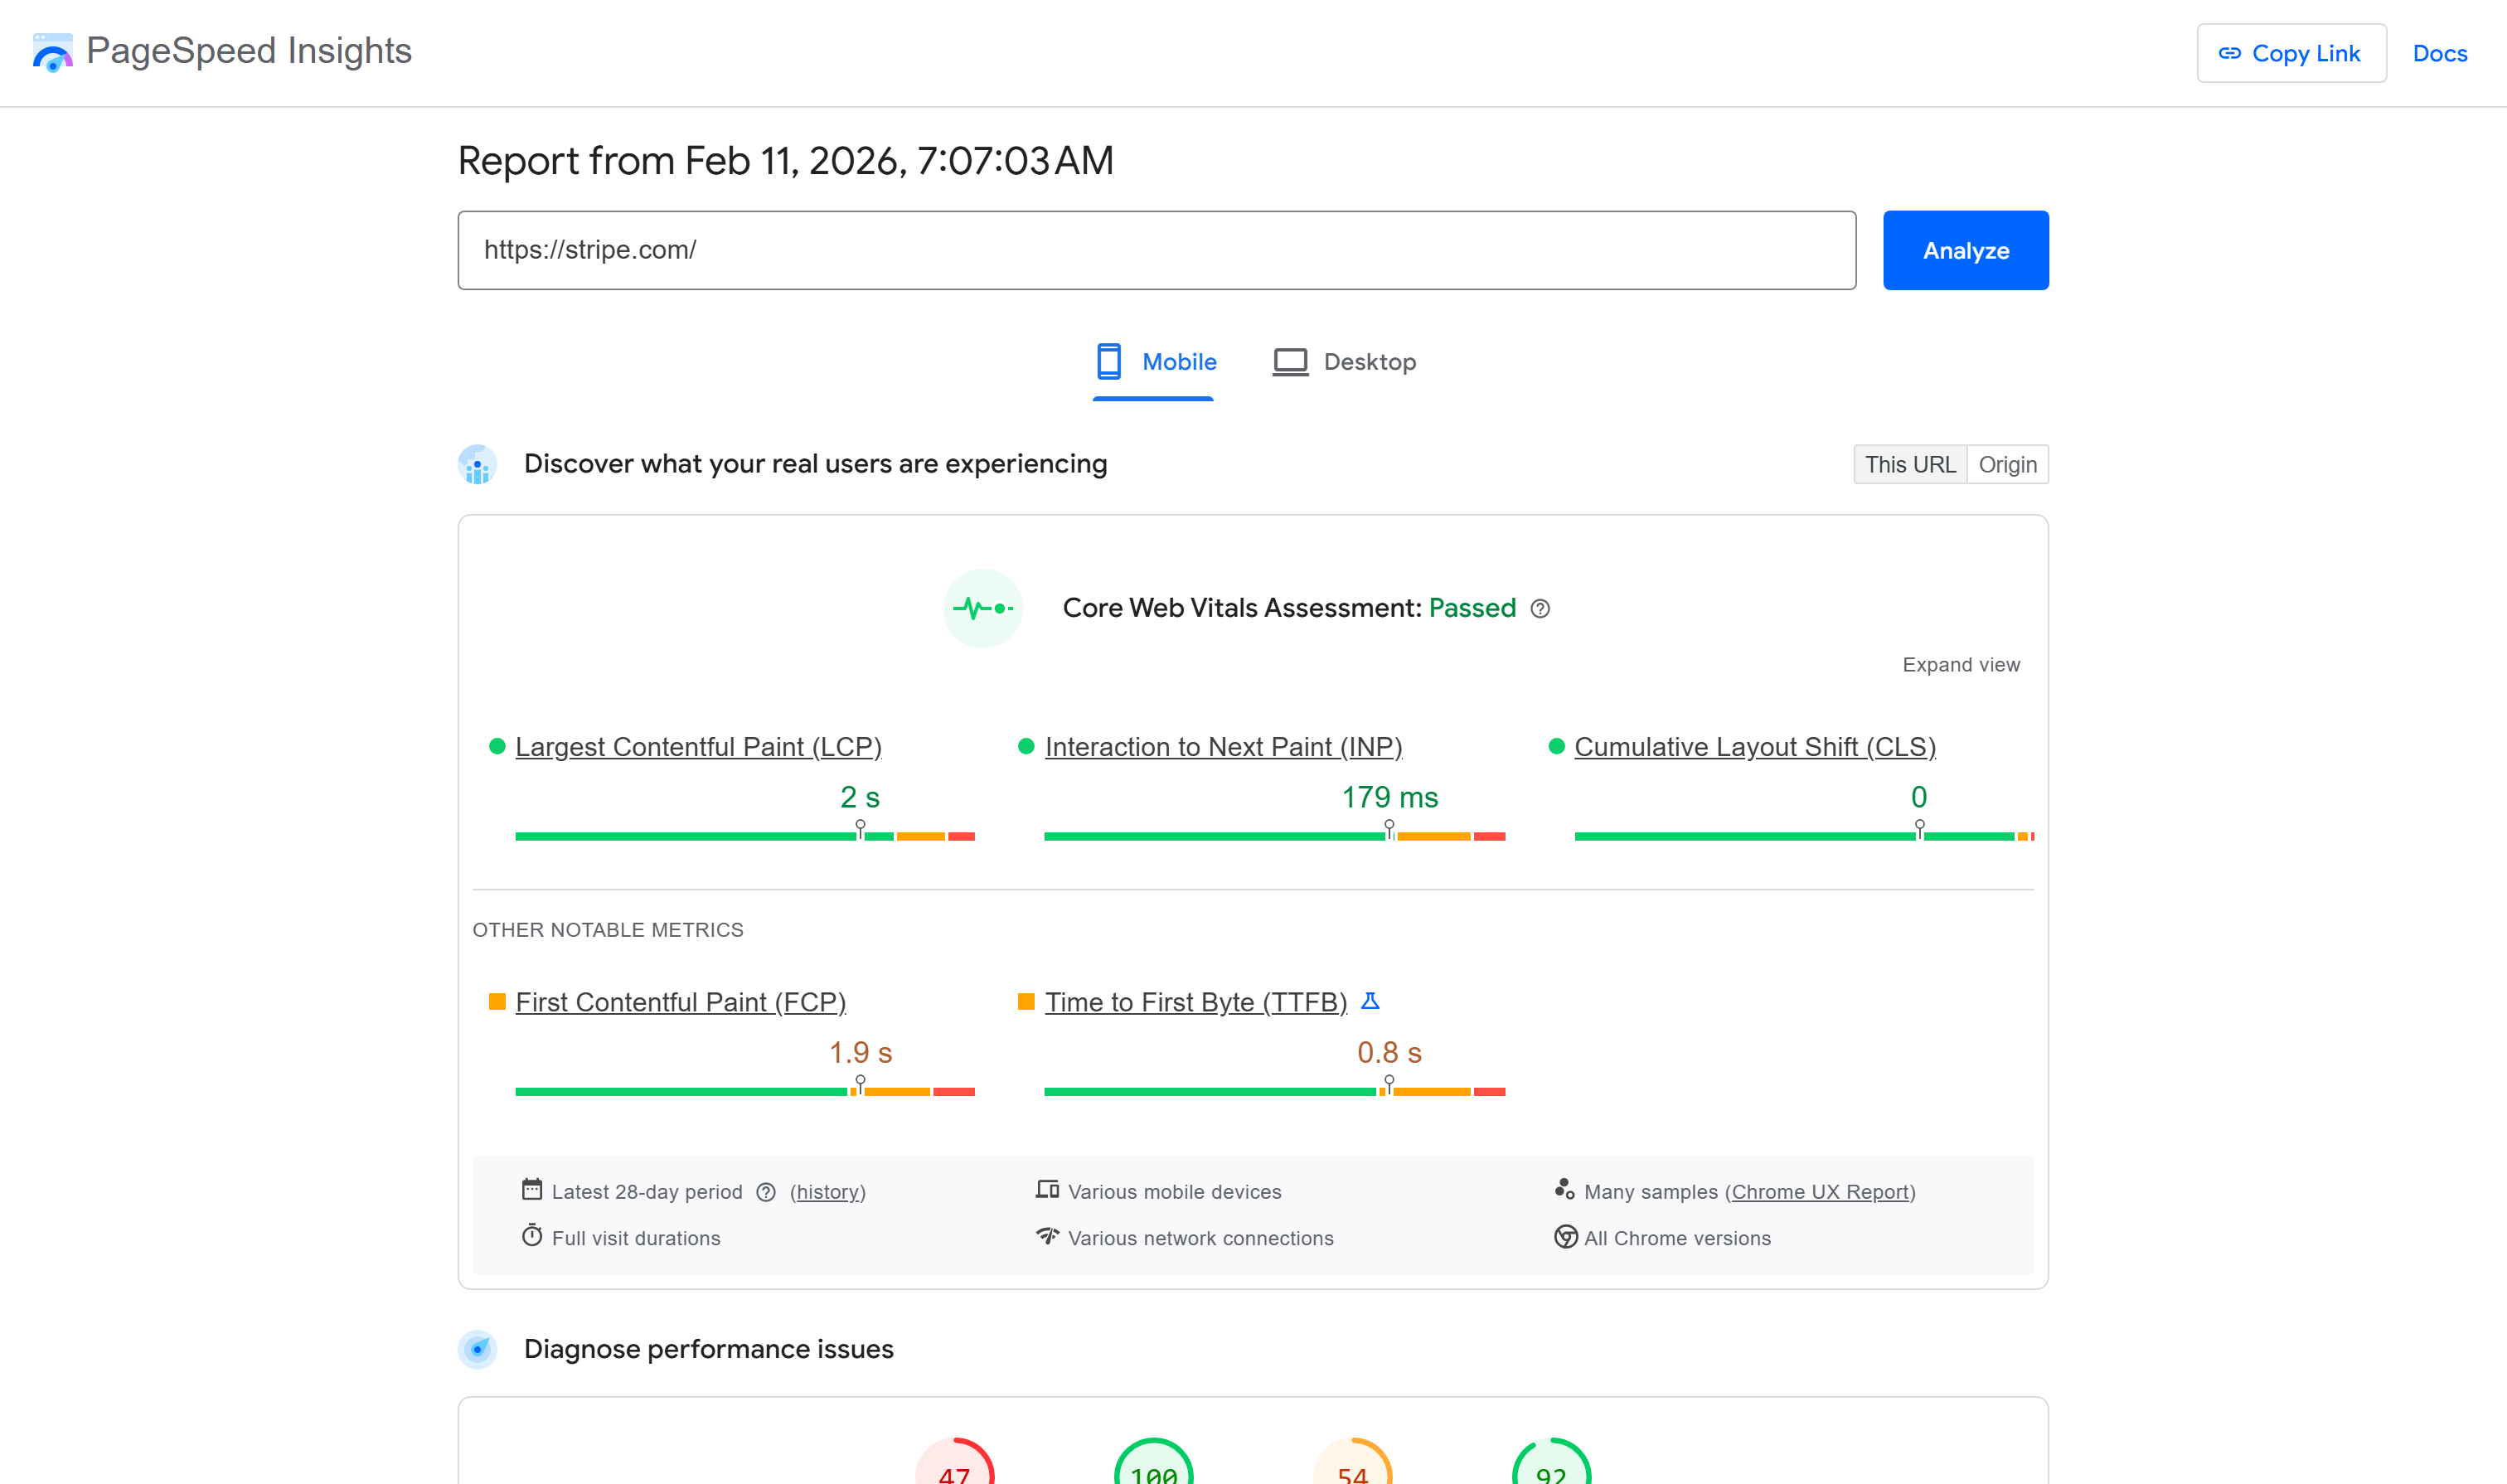This screenshot has width=2507, height=1484.
Task: Click inside the URL input field
Action: 1150,249
